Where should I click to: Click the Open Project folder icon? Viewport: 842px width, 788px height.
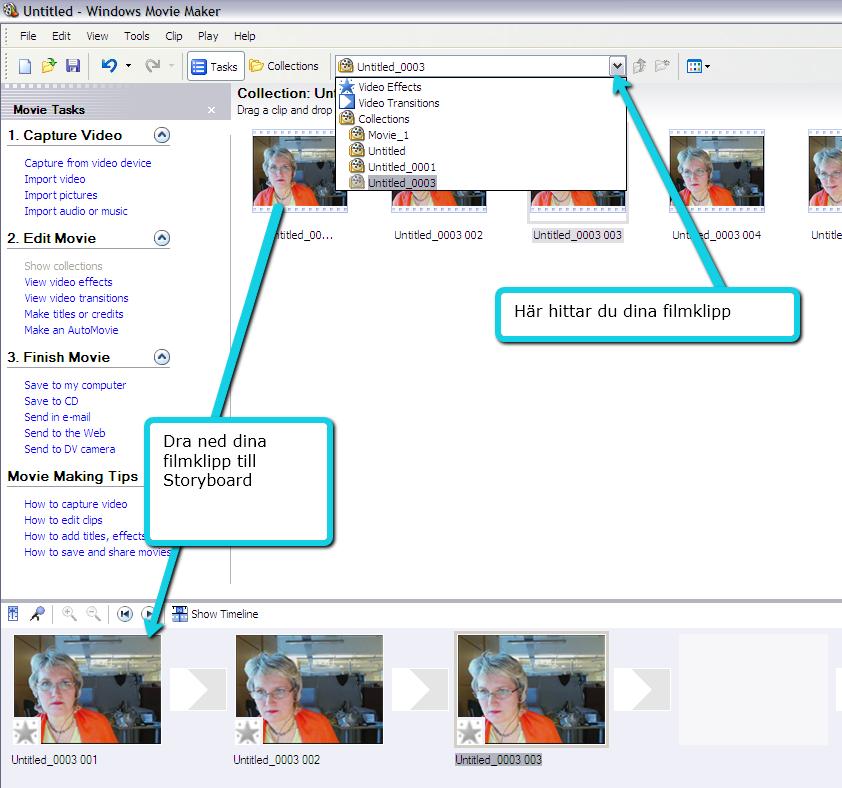49,66
